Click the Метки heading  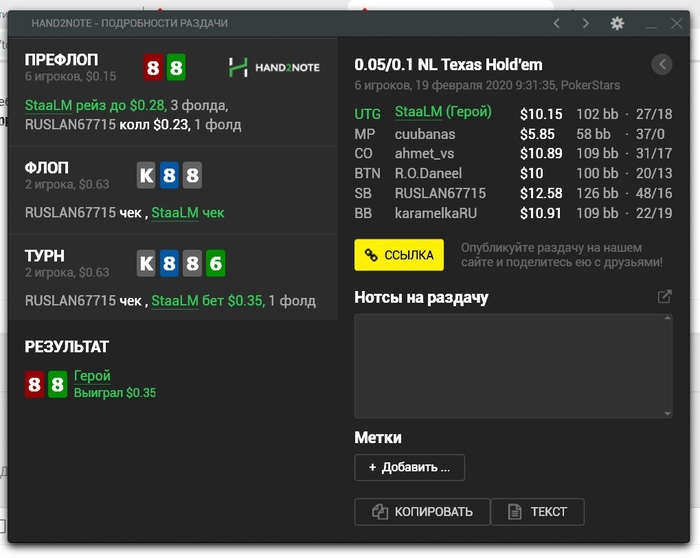378,438
